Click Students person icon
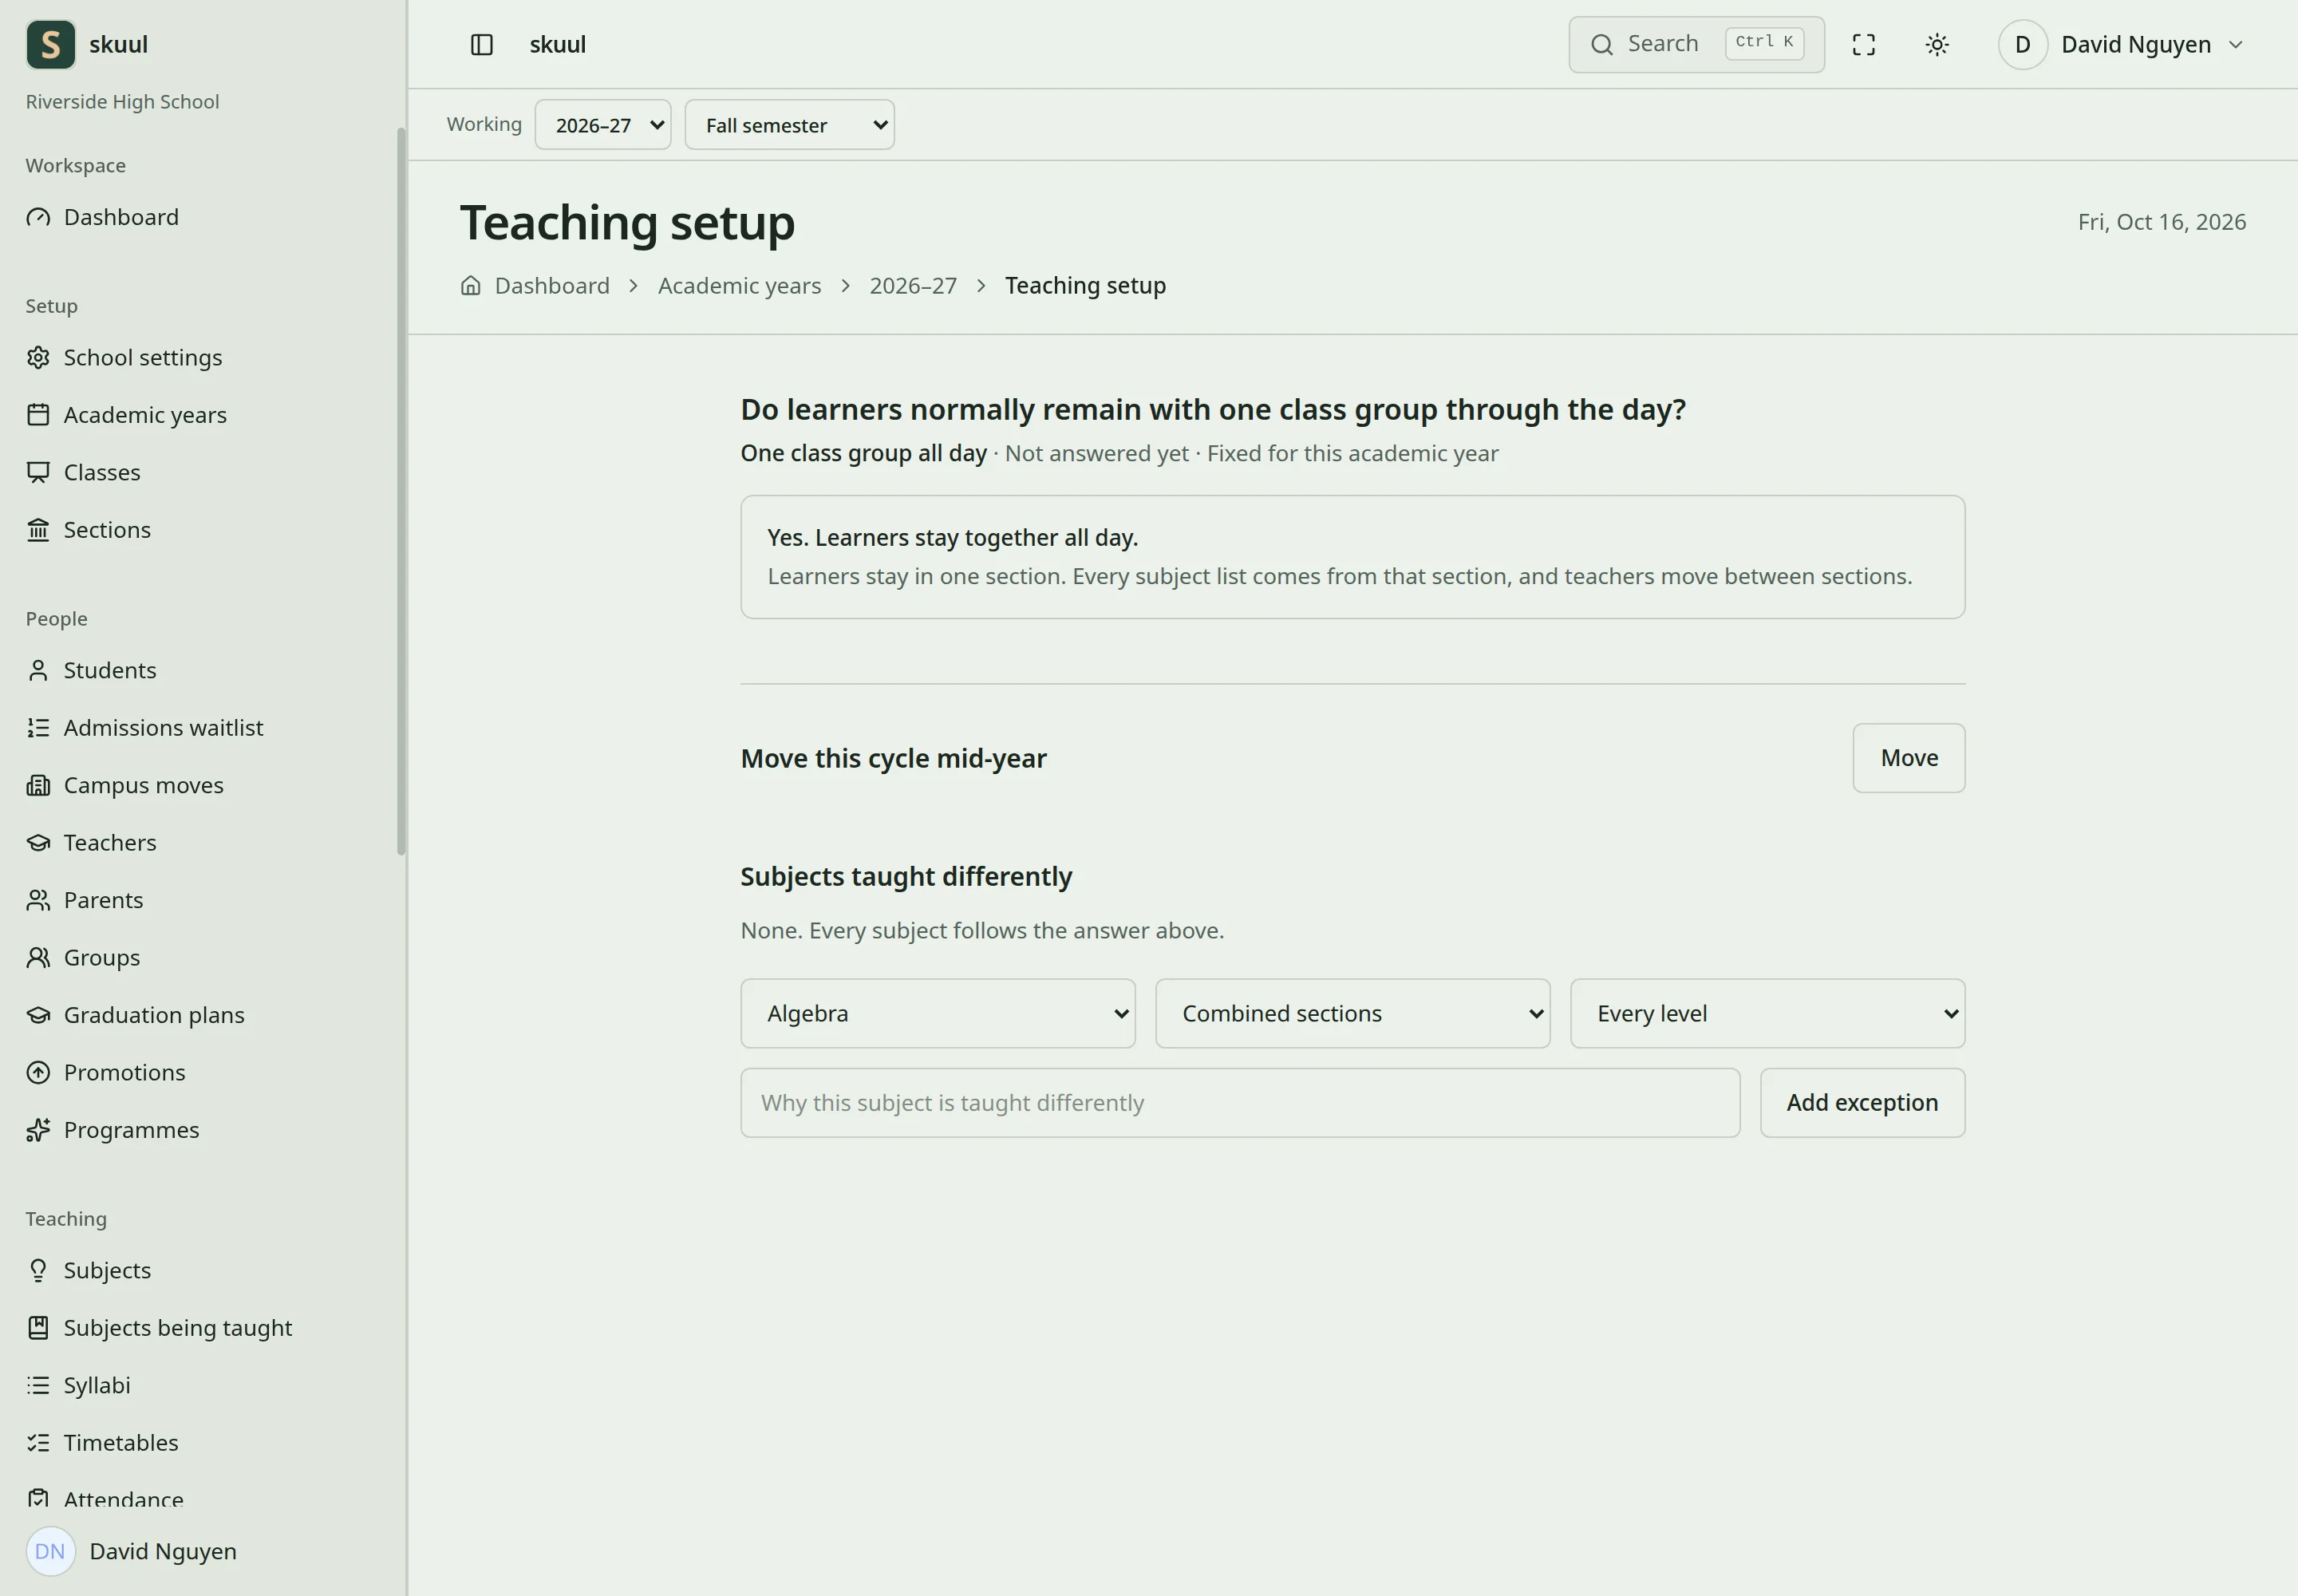The width and height of the screenshot is (2298, 1596). (38, 670)
